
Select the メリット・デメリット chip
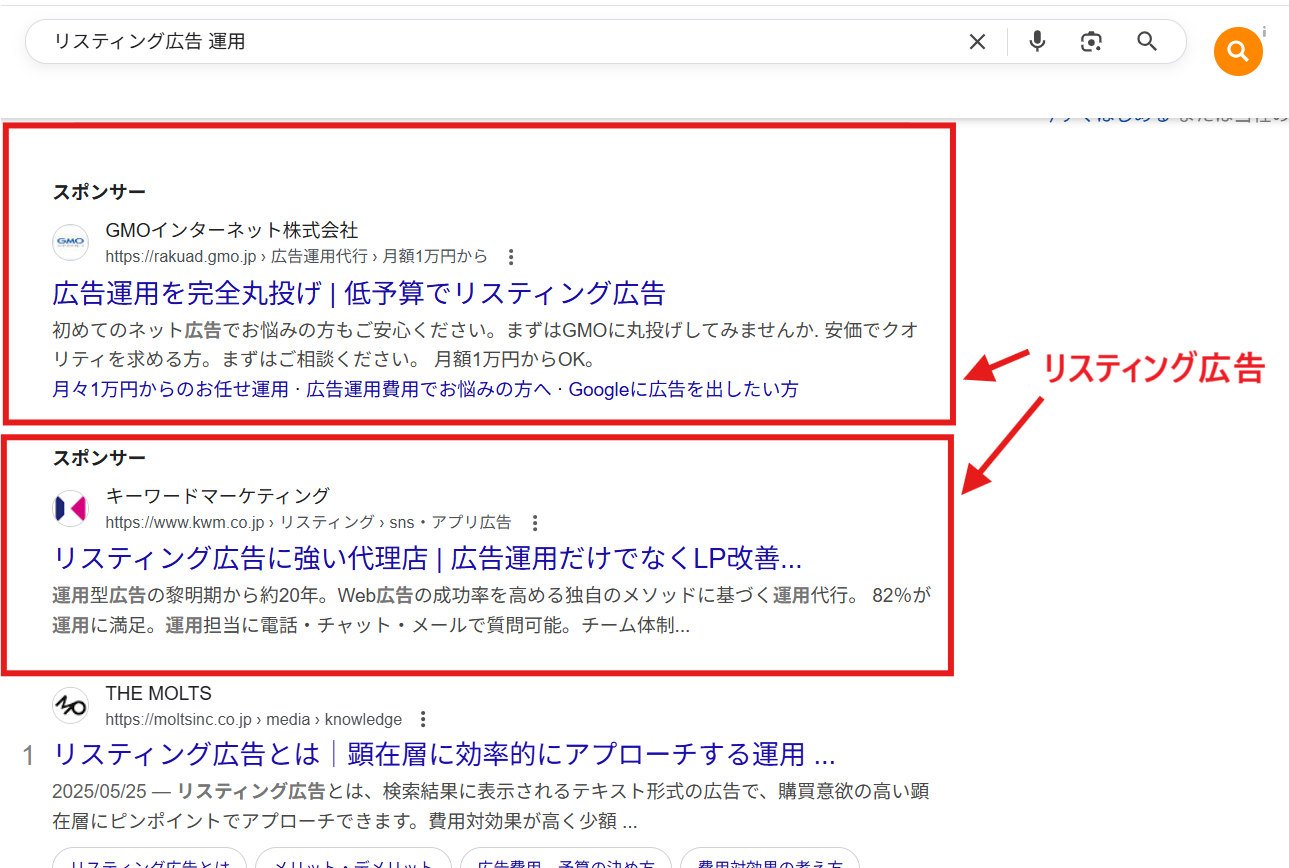[353, 860]
